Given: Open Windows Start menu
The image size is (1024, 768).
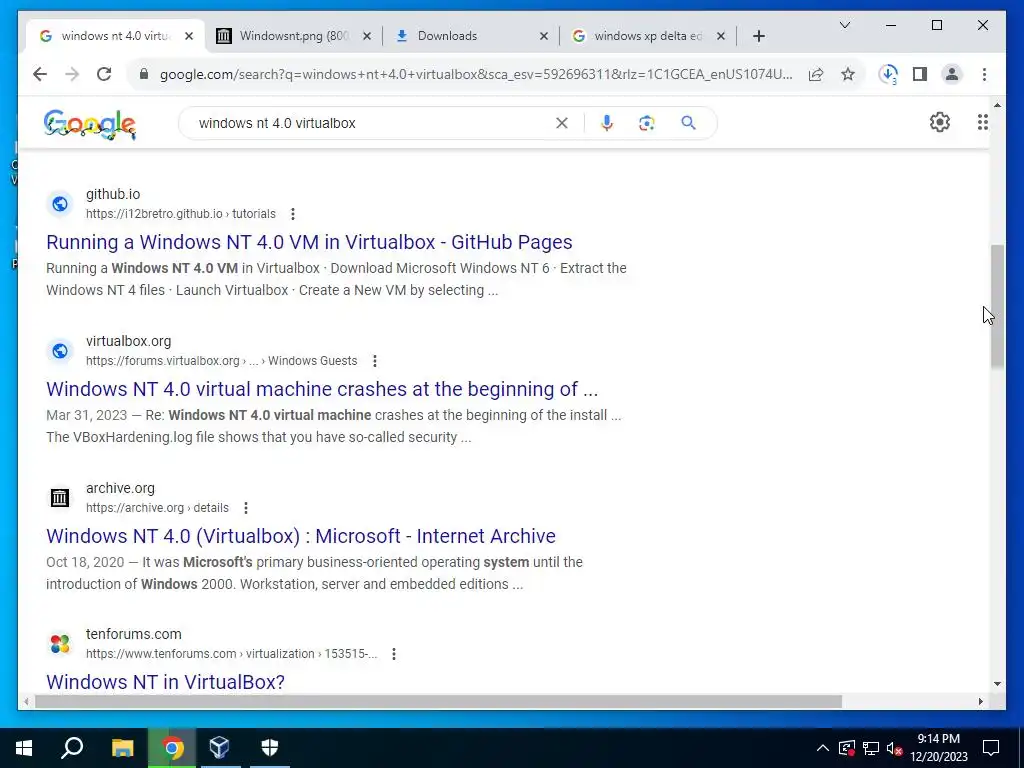Looking at the screenshot, I should tap(24, 748).
